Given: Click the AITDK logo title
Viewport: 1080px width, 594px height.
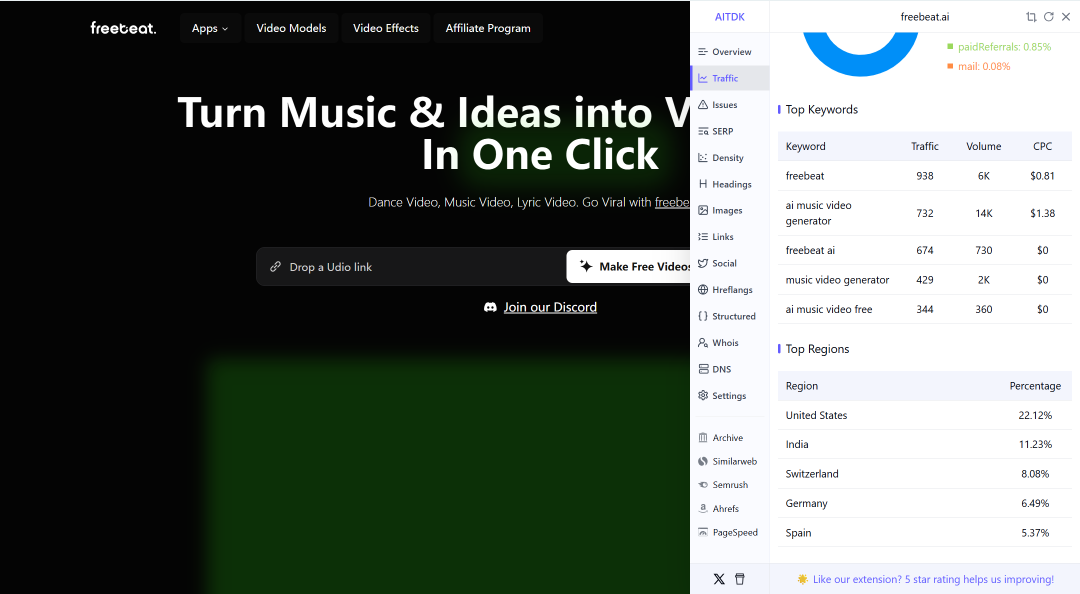Looking at the screenshot, I should pyautogui.click(x=729, y=17).
